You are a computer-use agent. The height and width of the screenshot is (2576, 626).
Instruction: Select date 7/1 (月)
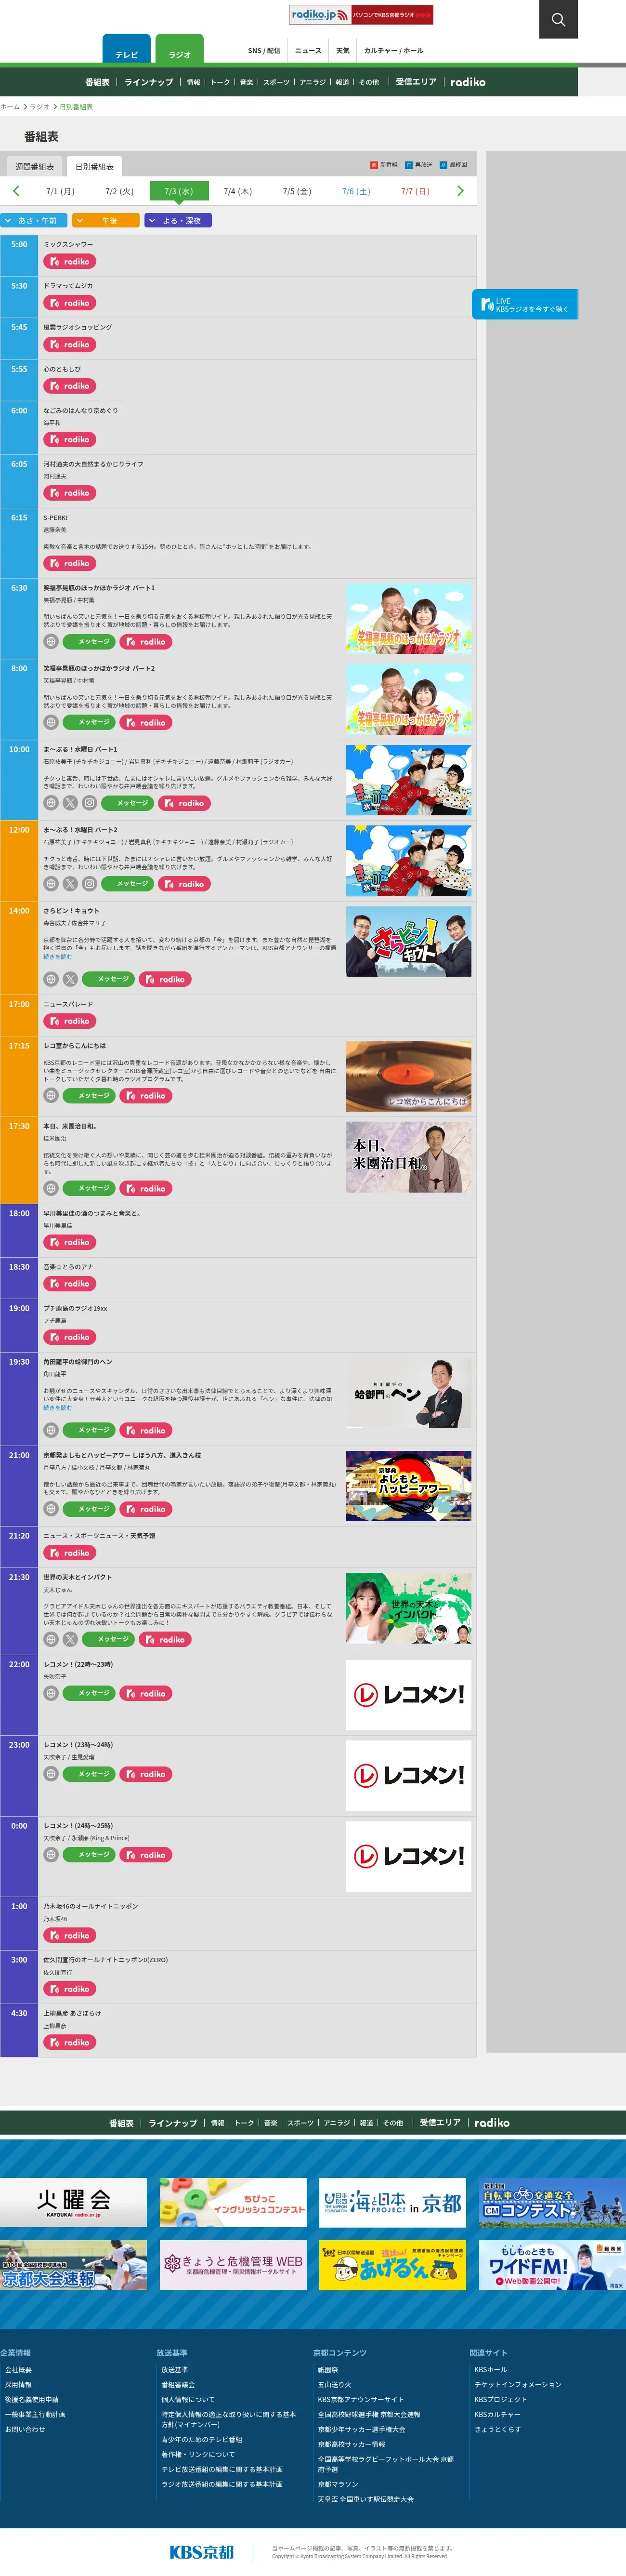point(60,191)
